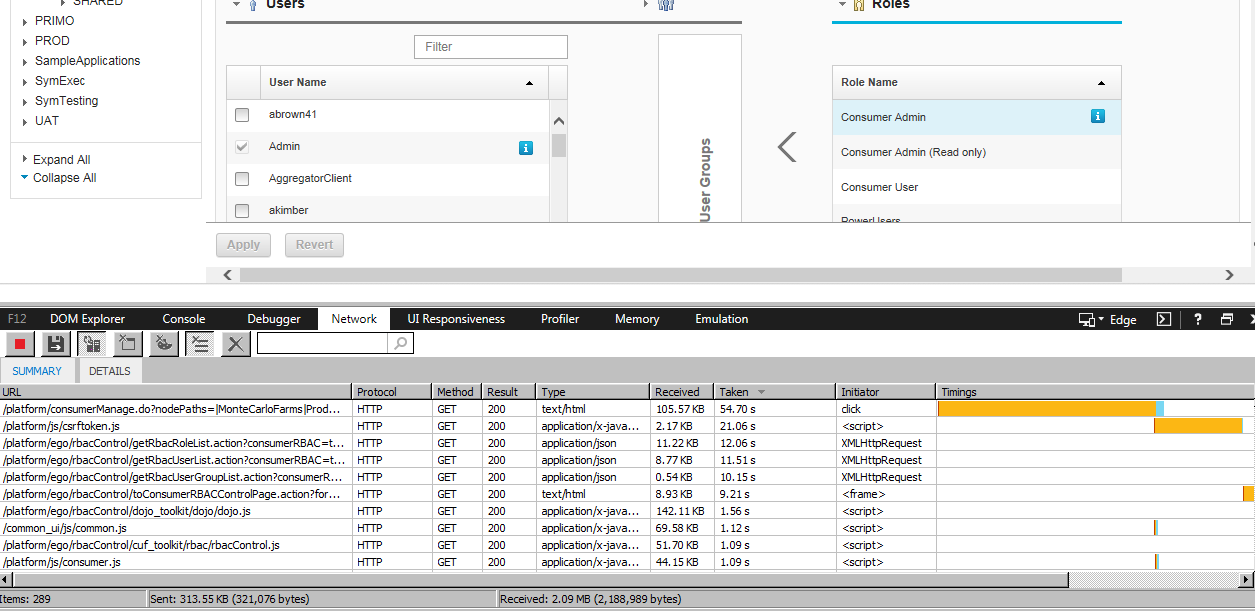Open the Edge document mode dropdown
This screenshot has height=611, width=1255.
1112,320
